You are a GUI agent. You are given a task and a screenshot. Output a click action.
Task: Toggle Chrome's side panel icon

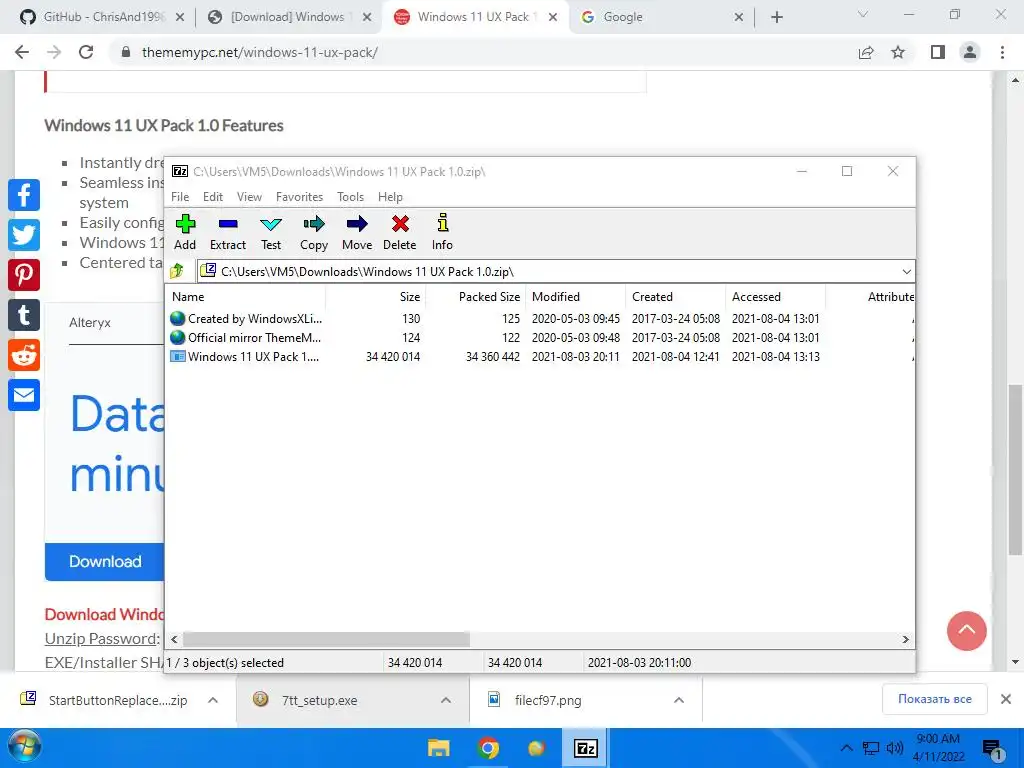[x=938, y=52]
